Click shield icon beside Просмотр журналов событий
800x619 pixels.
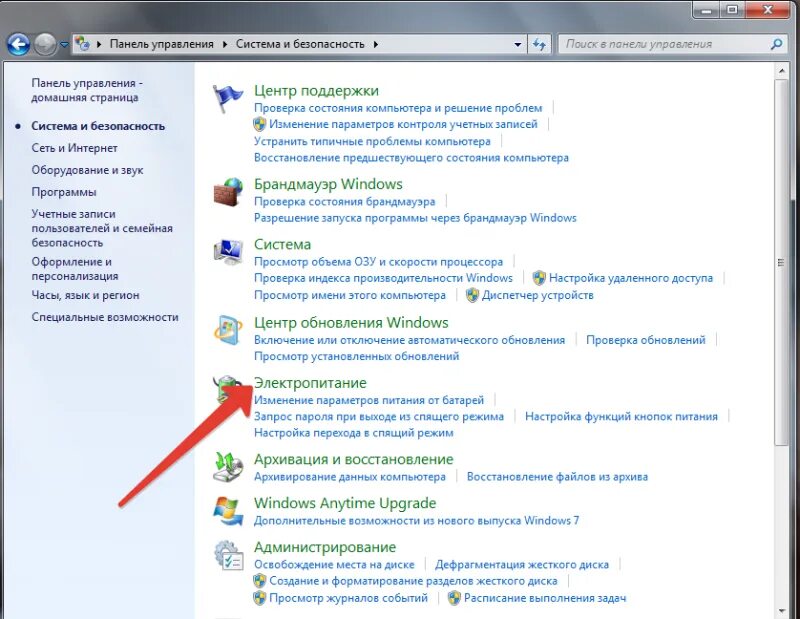click(x=260, y=598)
